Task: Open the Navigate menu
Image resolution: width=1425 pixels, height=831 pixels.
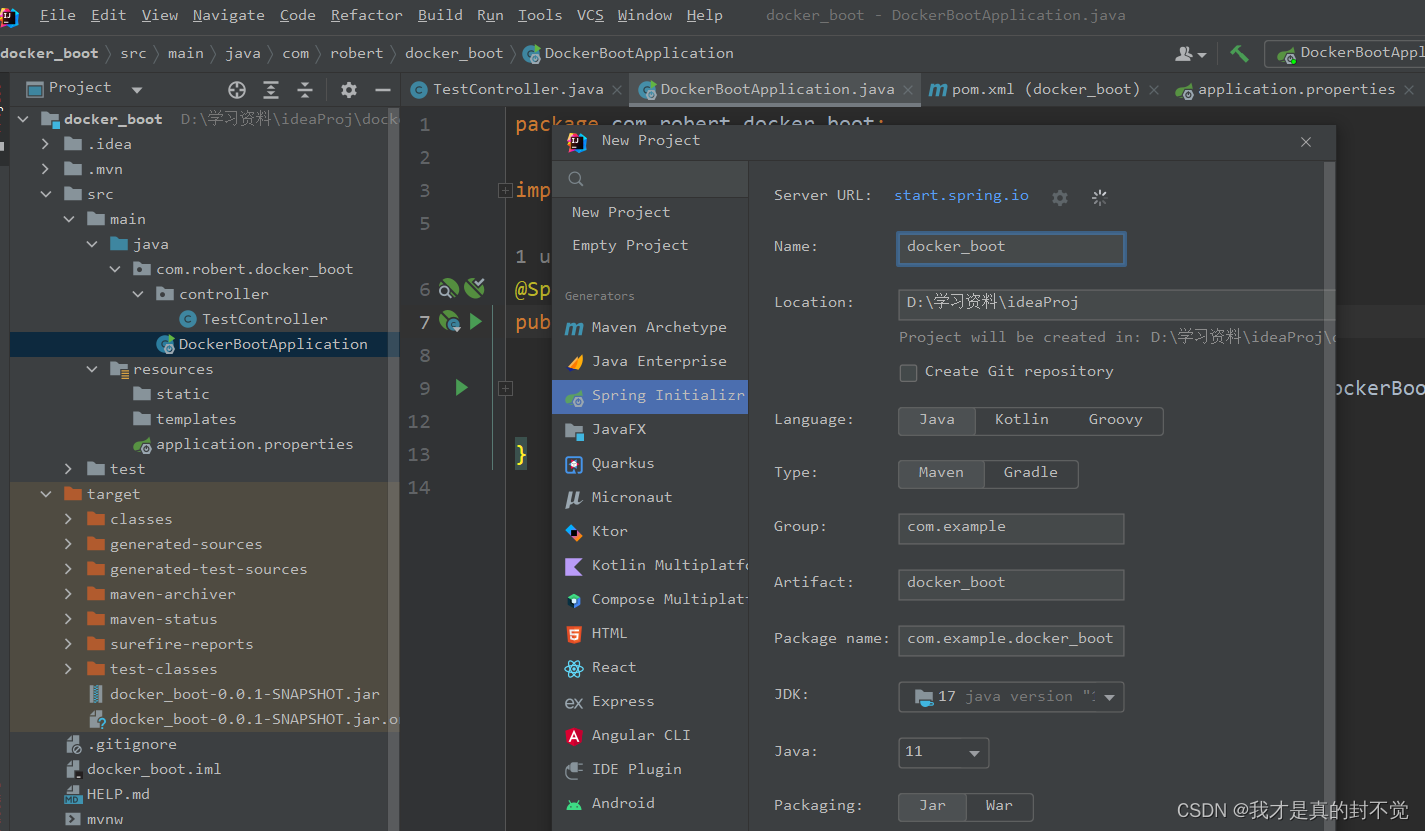Action: [228, 15]
